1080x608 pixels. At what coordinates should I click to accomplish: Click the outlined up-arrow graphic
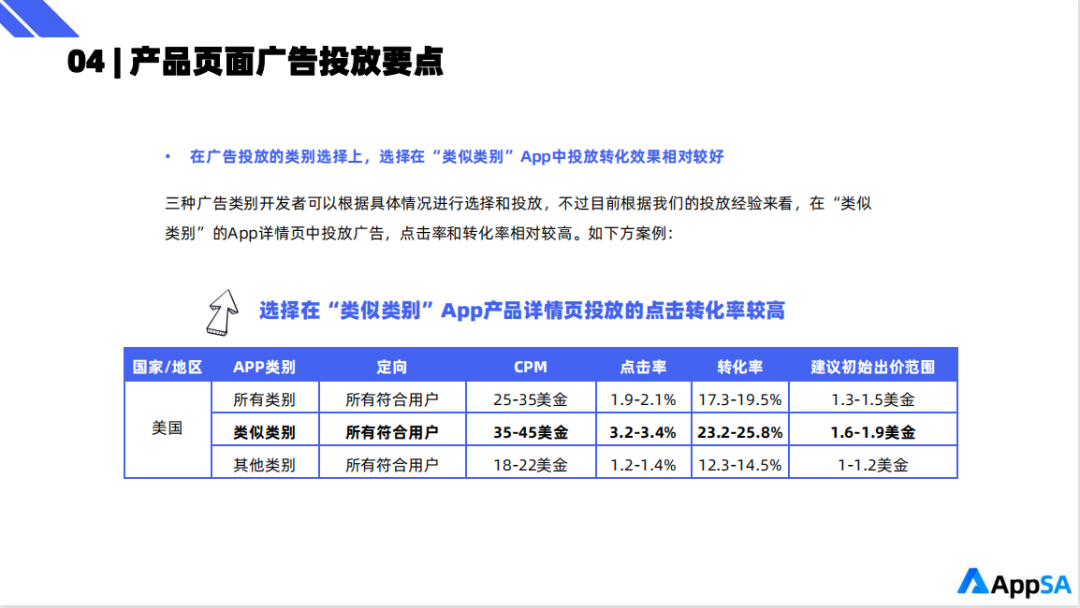coord(222,313)
